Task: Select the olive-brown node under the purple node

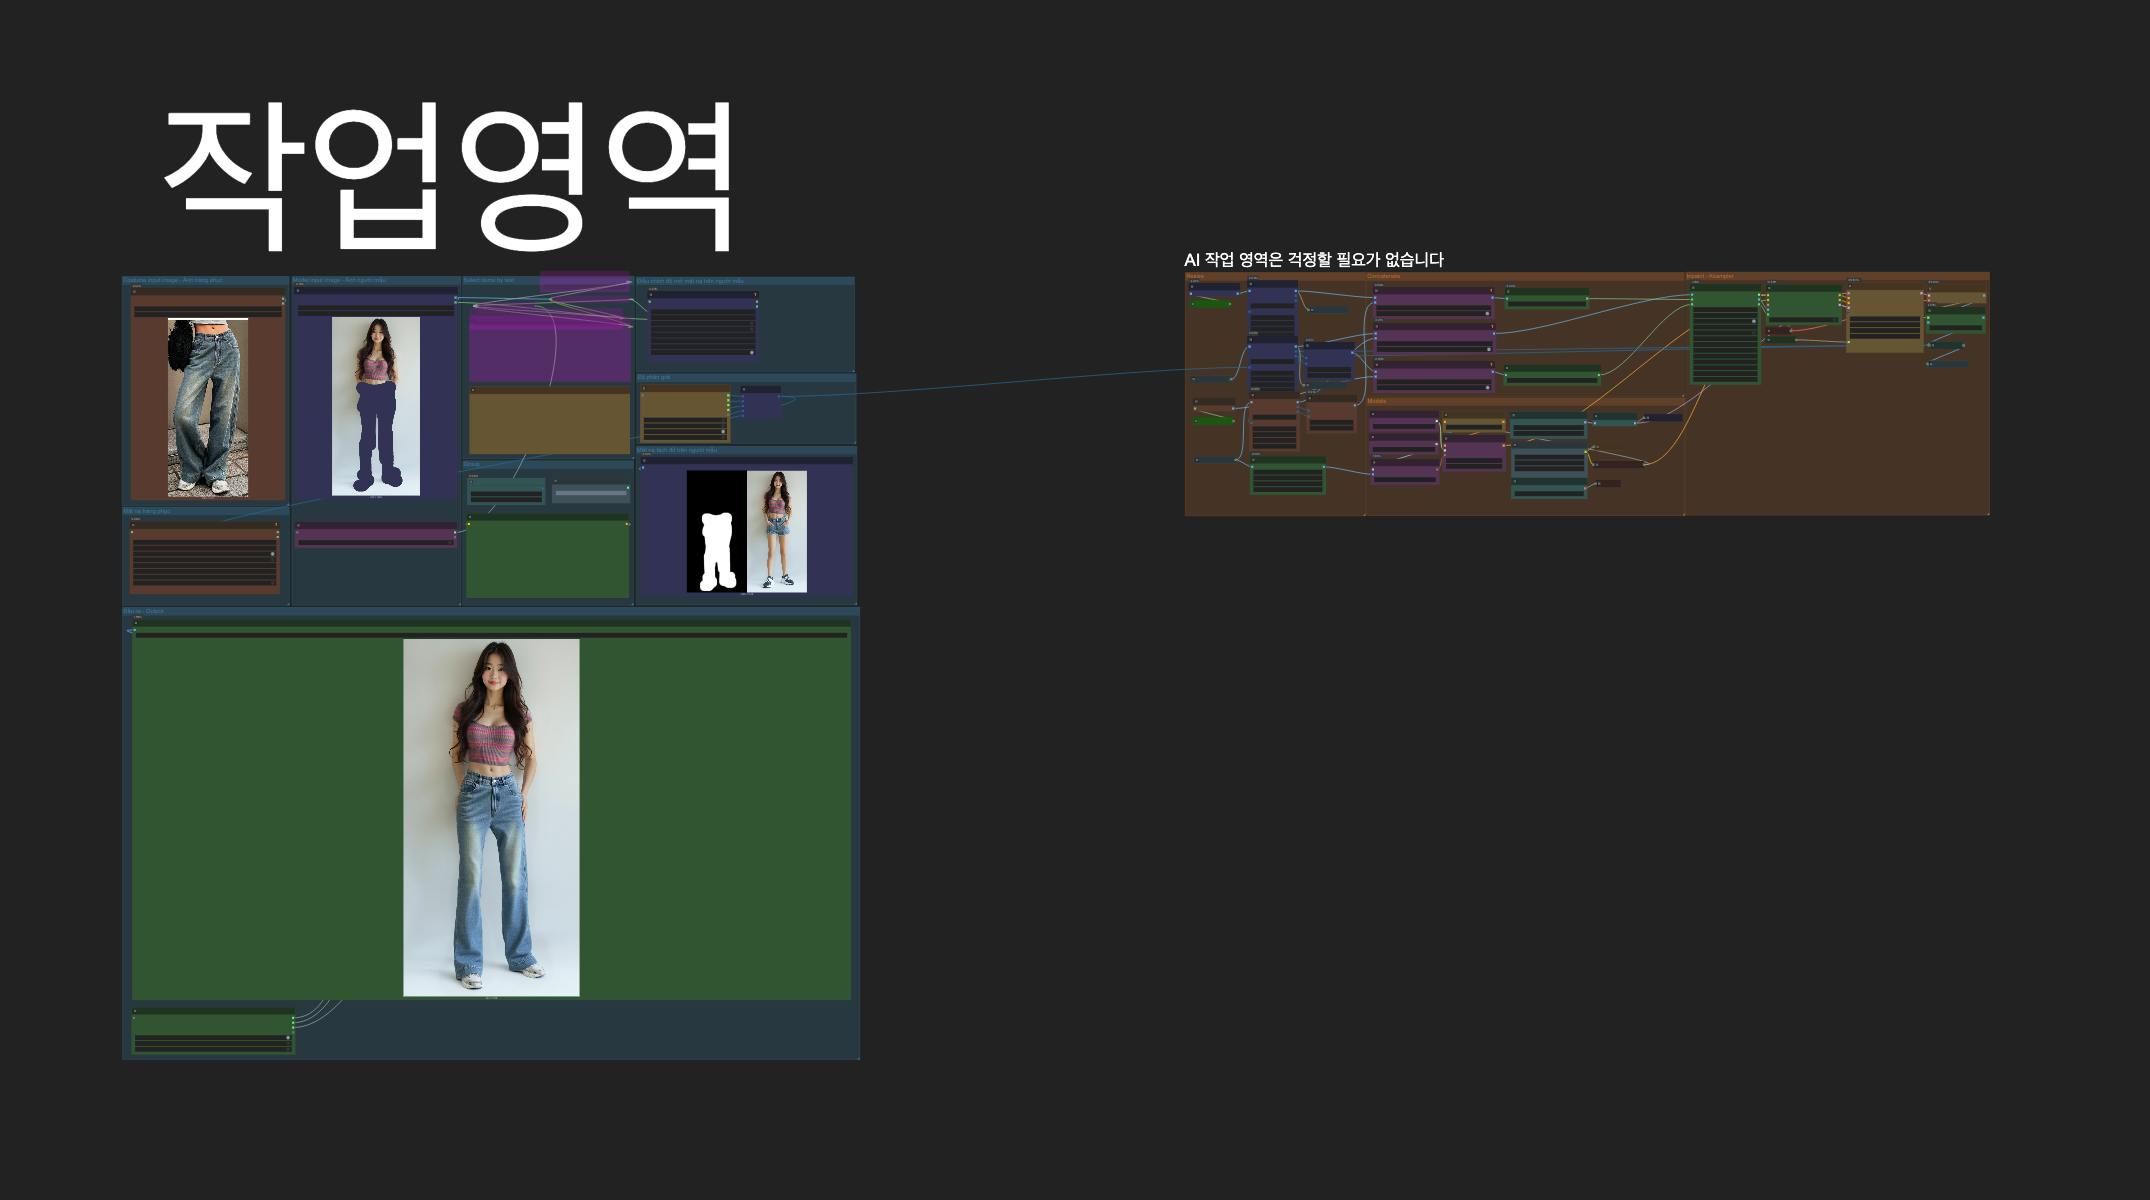Action: [549, 422]
